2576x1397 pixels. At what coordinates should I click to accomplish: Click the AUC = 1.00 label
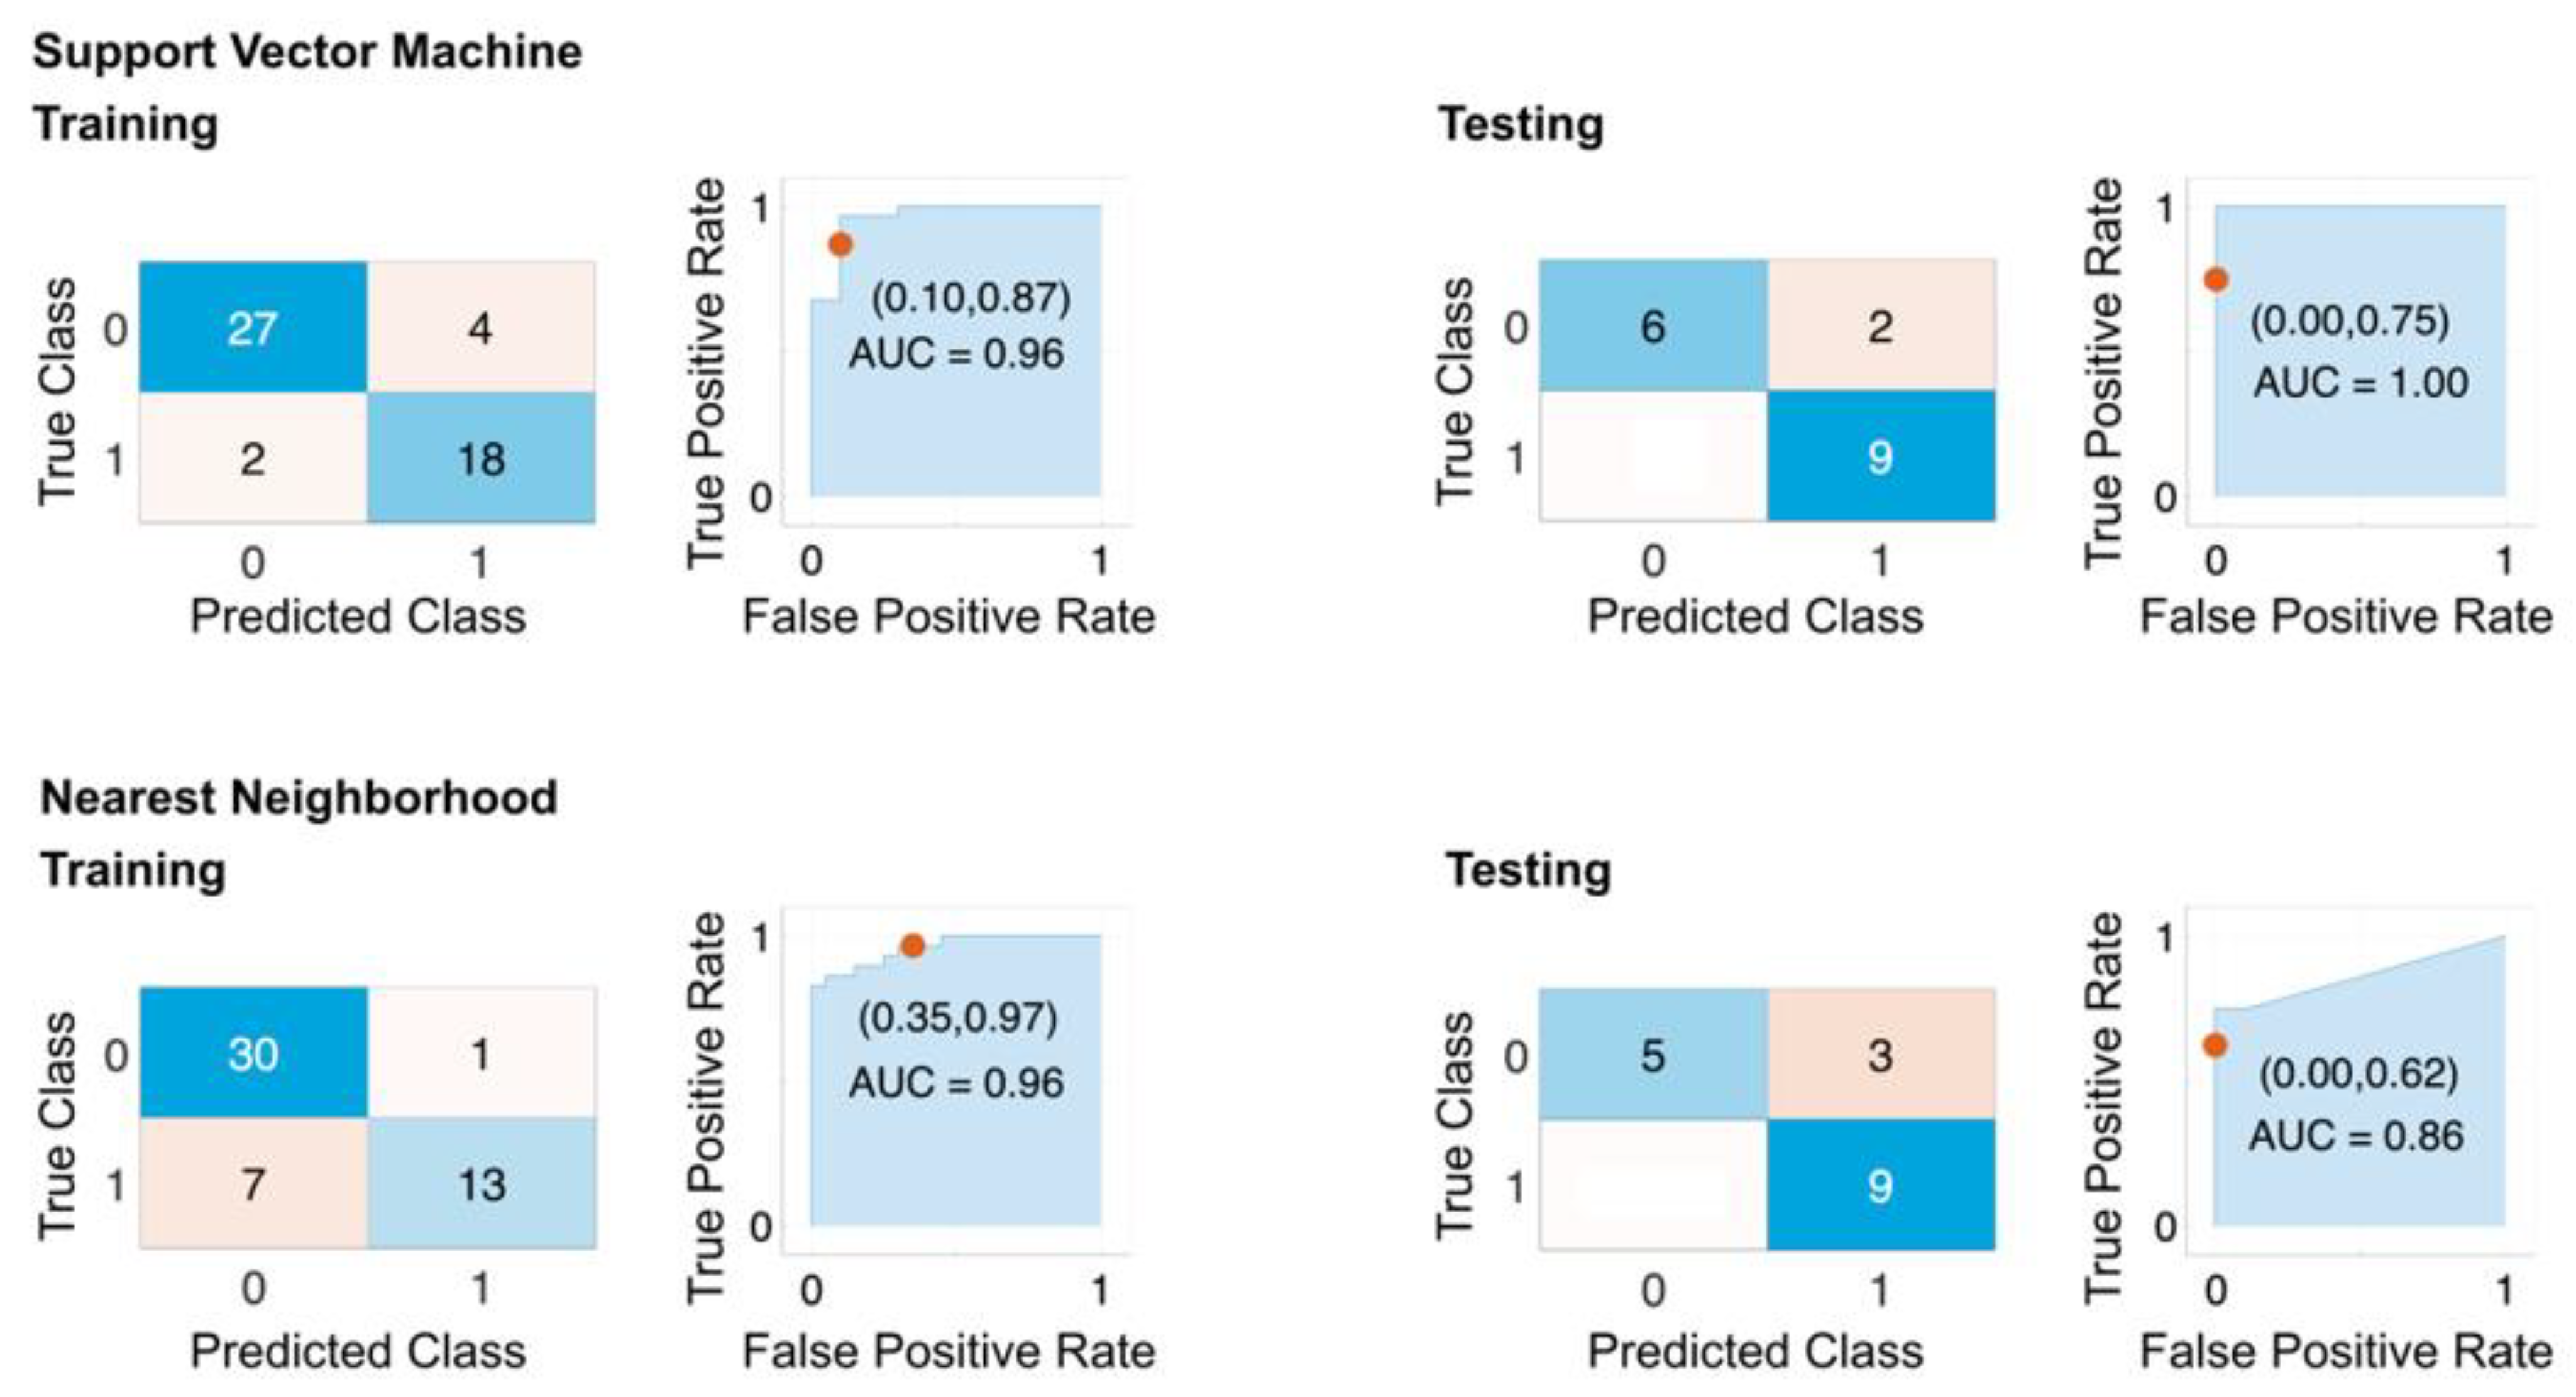[x=2360, y=383]
